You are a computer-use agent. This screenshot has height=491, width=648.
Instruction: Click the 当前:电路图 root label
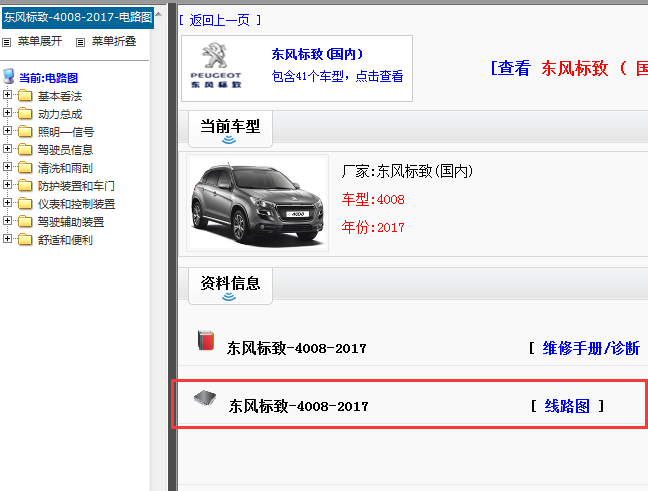coord(49,78)
